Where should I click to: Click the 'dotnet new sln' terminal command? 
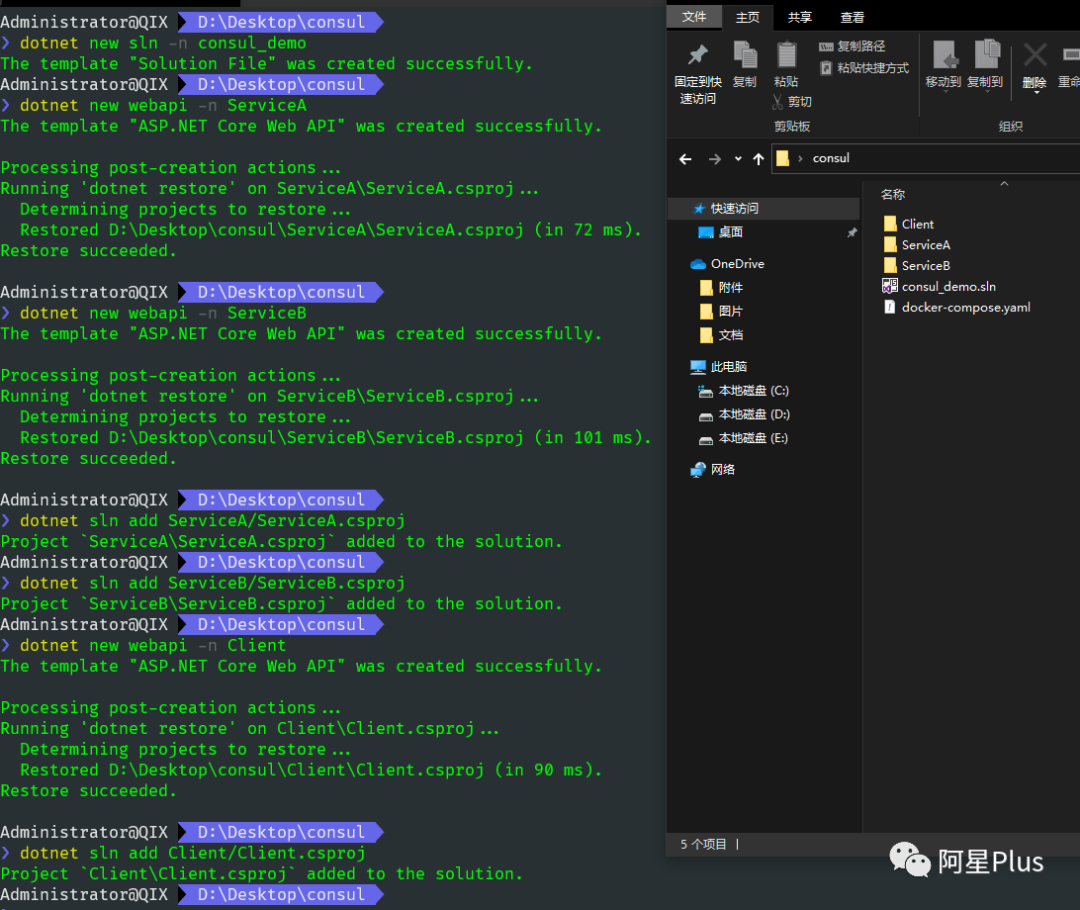coord(163,43)
